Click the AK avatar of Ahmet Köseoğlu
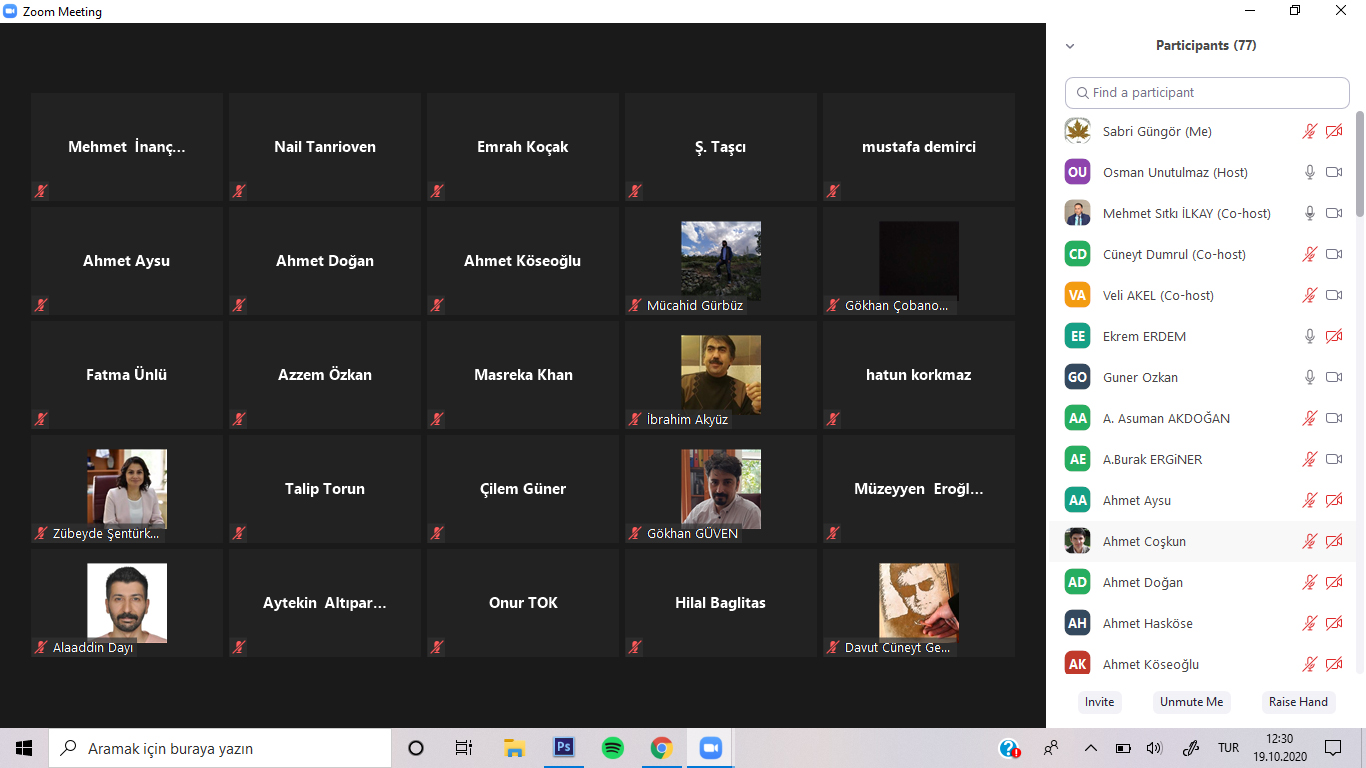Screen dimensions: 1366x768 1077,664
